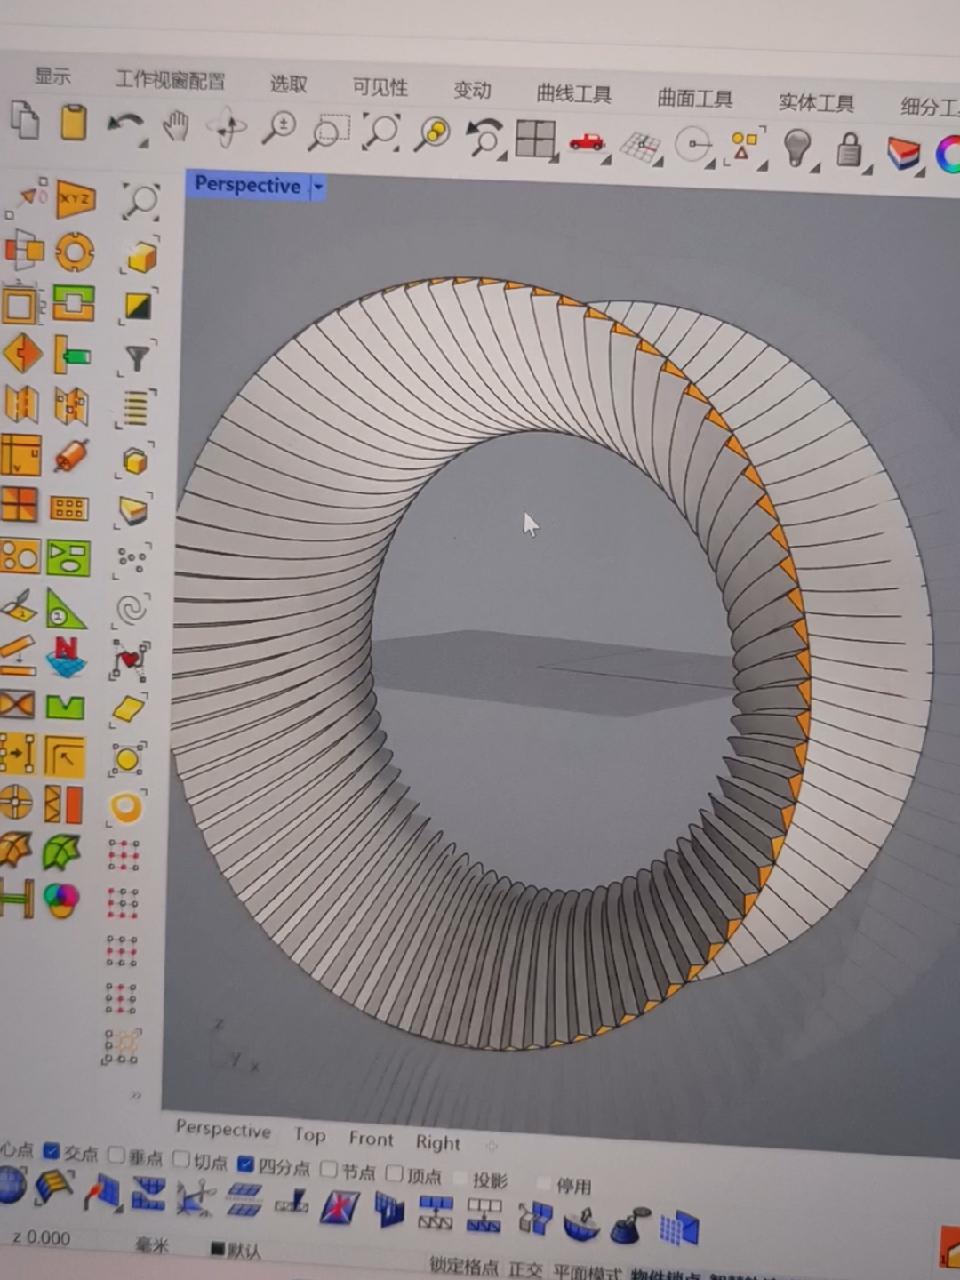960x1280 pixels.
Task: Click the Zoom Window icon
Action: (x=328, y=132)
